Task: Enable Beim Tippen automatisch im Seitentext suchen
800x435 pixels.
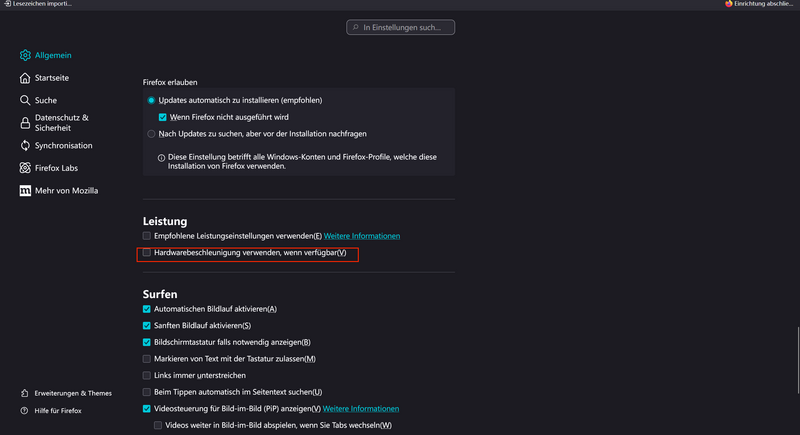Action: click(x=146, y=392)
